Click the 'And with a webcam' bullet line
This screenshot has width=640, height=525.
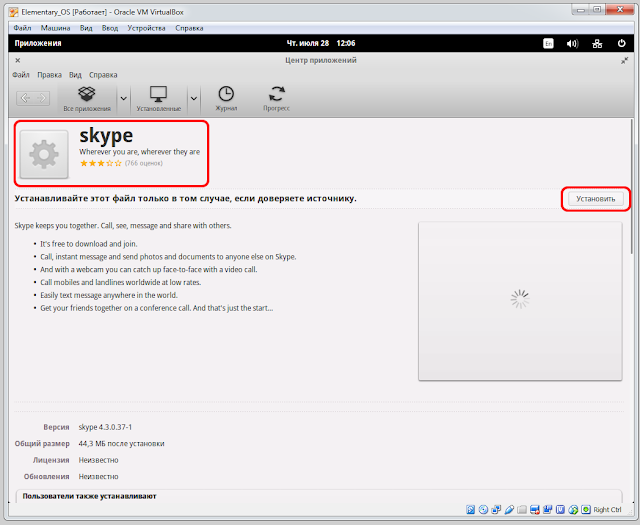click(149, 269)
